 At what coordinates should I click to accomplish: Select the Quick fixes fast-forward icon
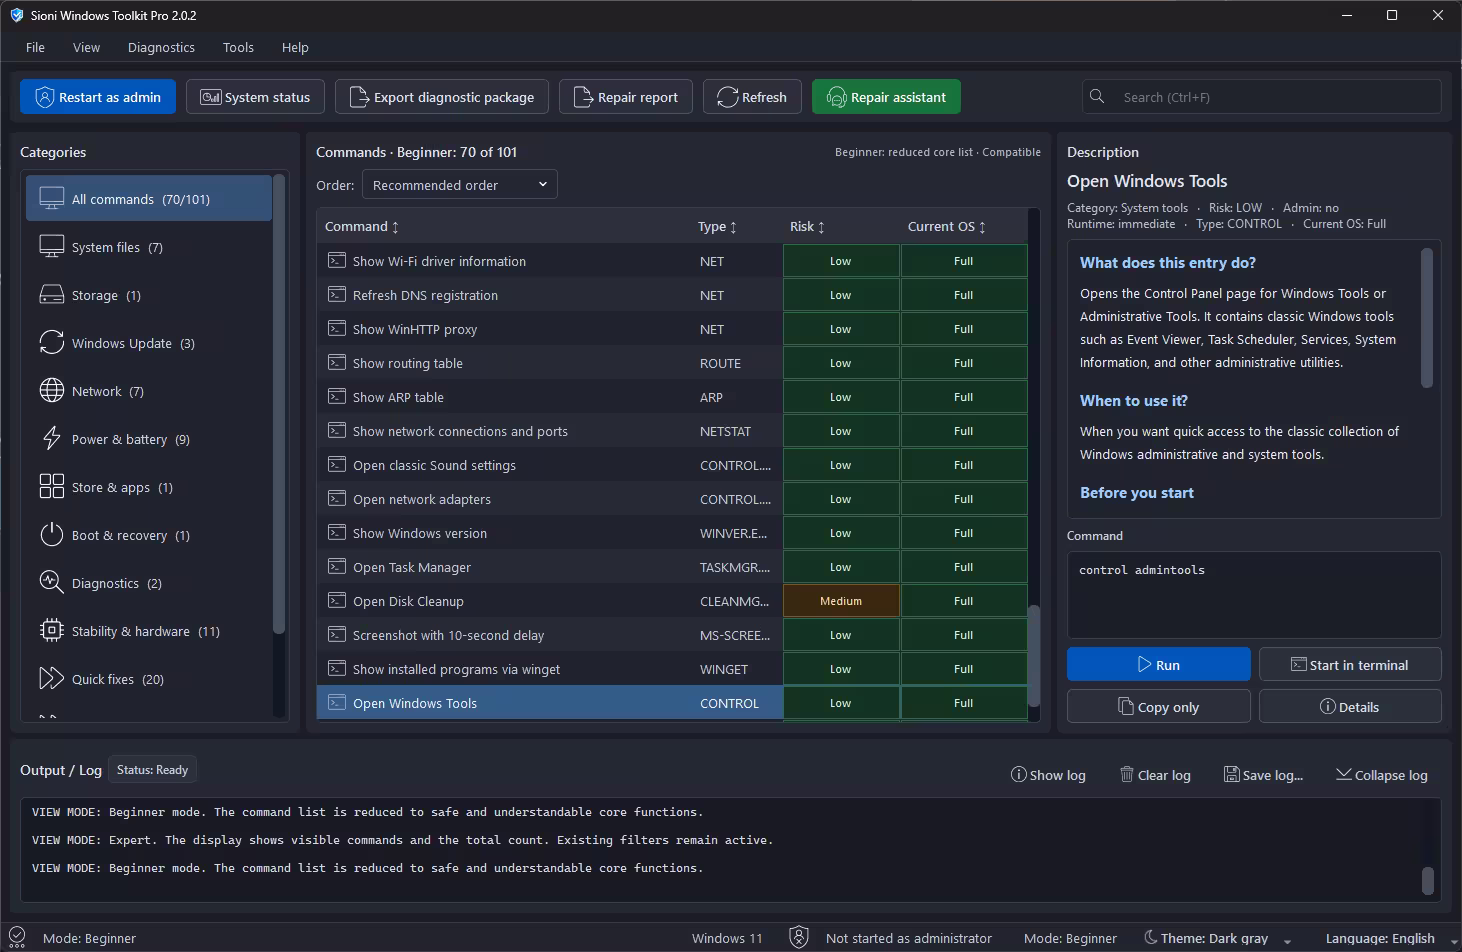pyautogui.click(x=52, y=679)
